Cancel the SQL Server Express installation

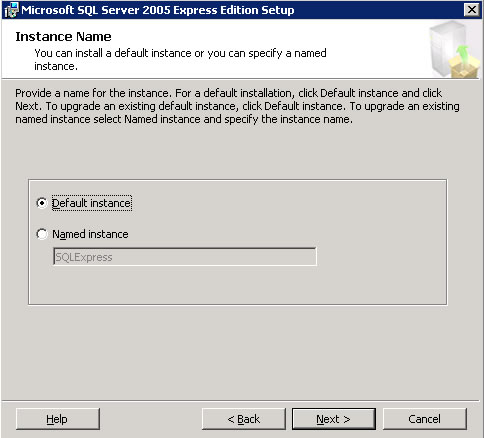point(425,419)
